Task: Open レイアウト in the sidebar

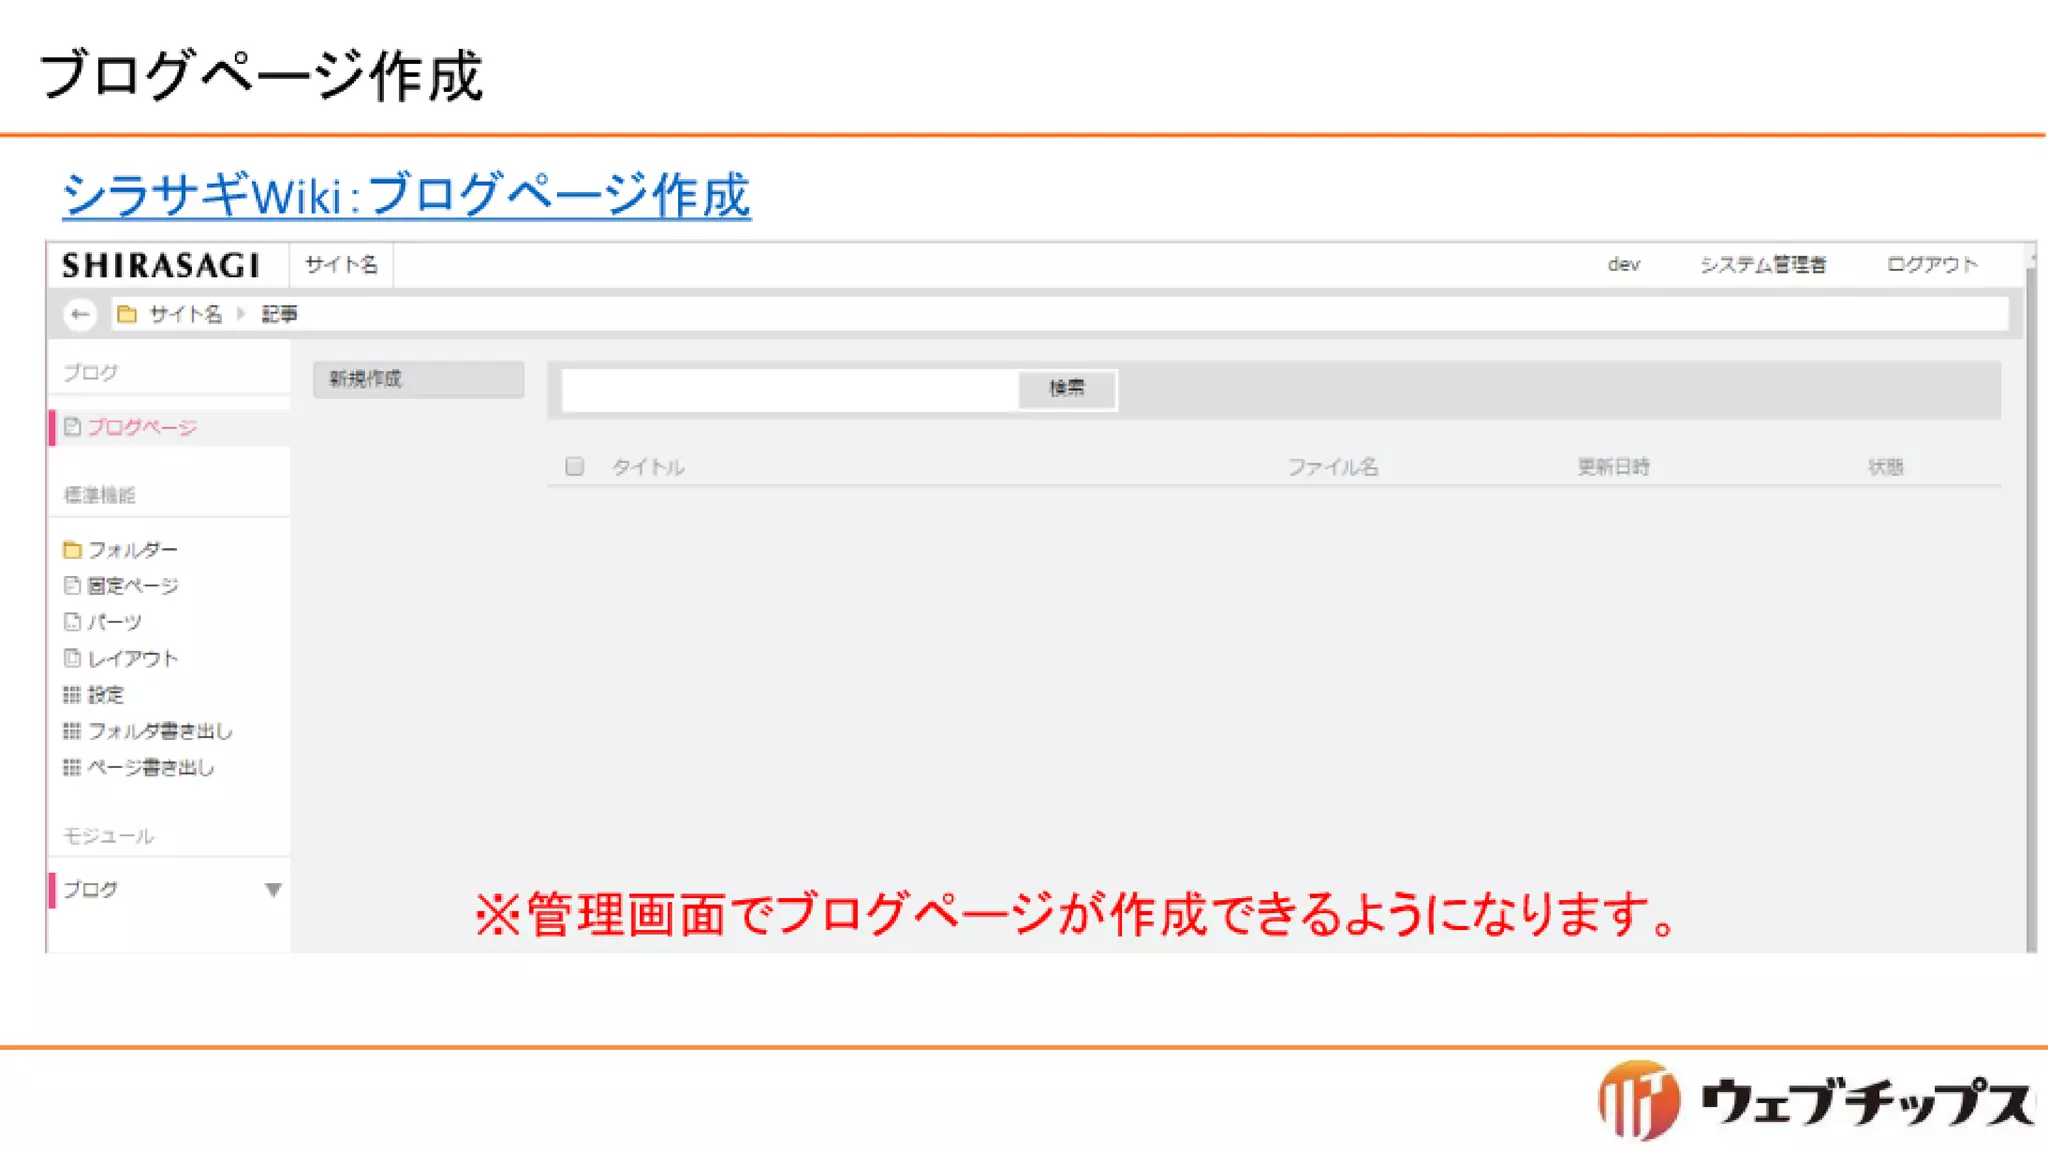Action: [133, 658]
